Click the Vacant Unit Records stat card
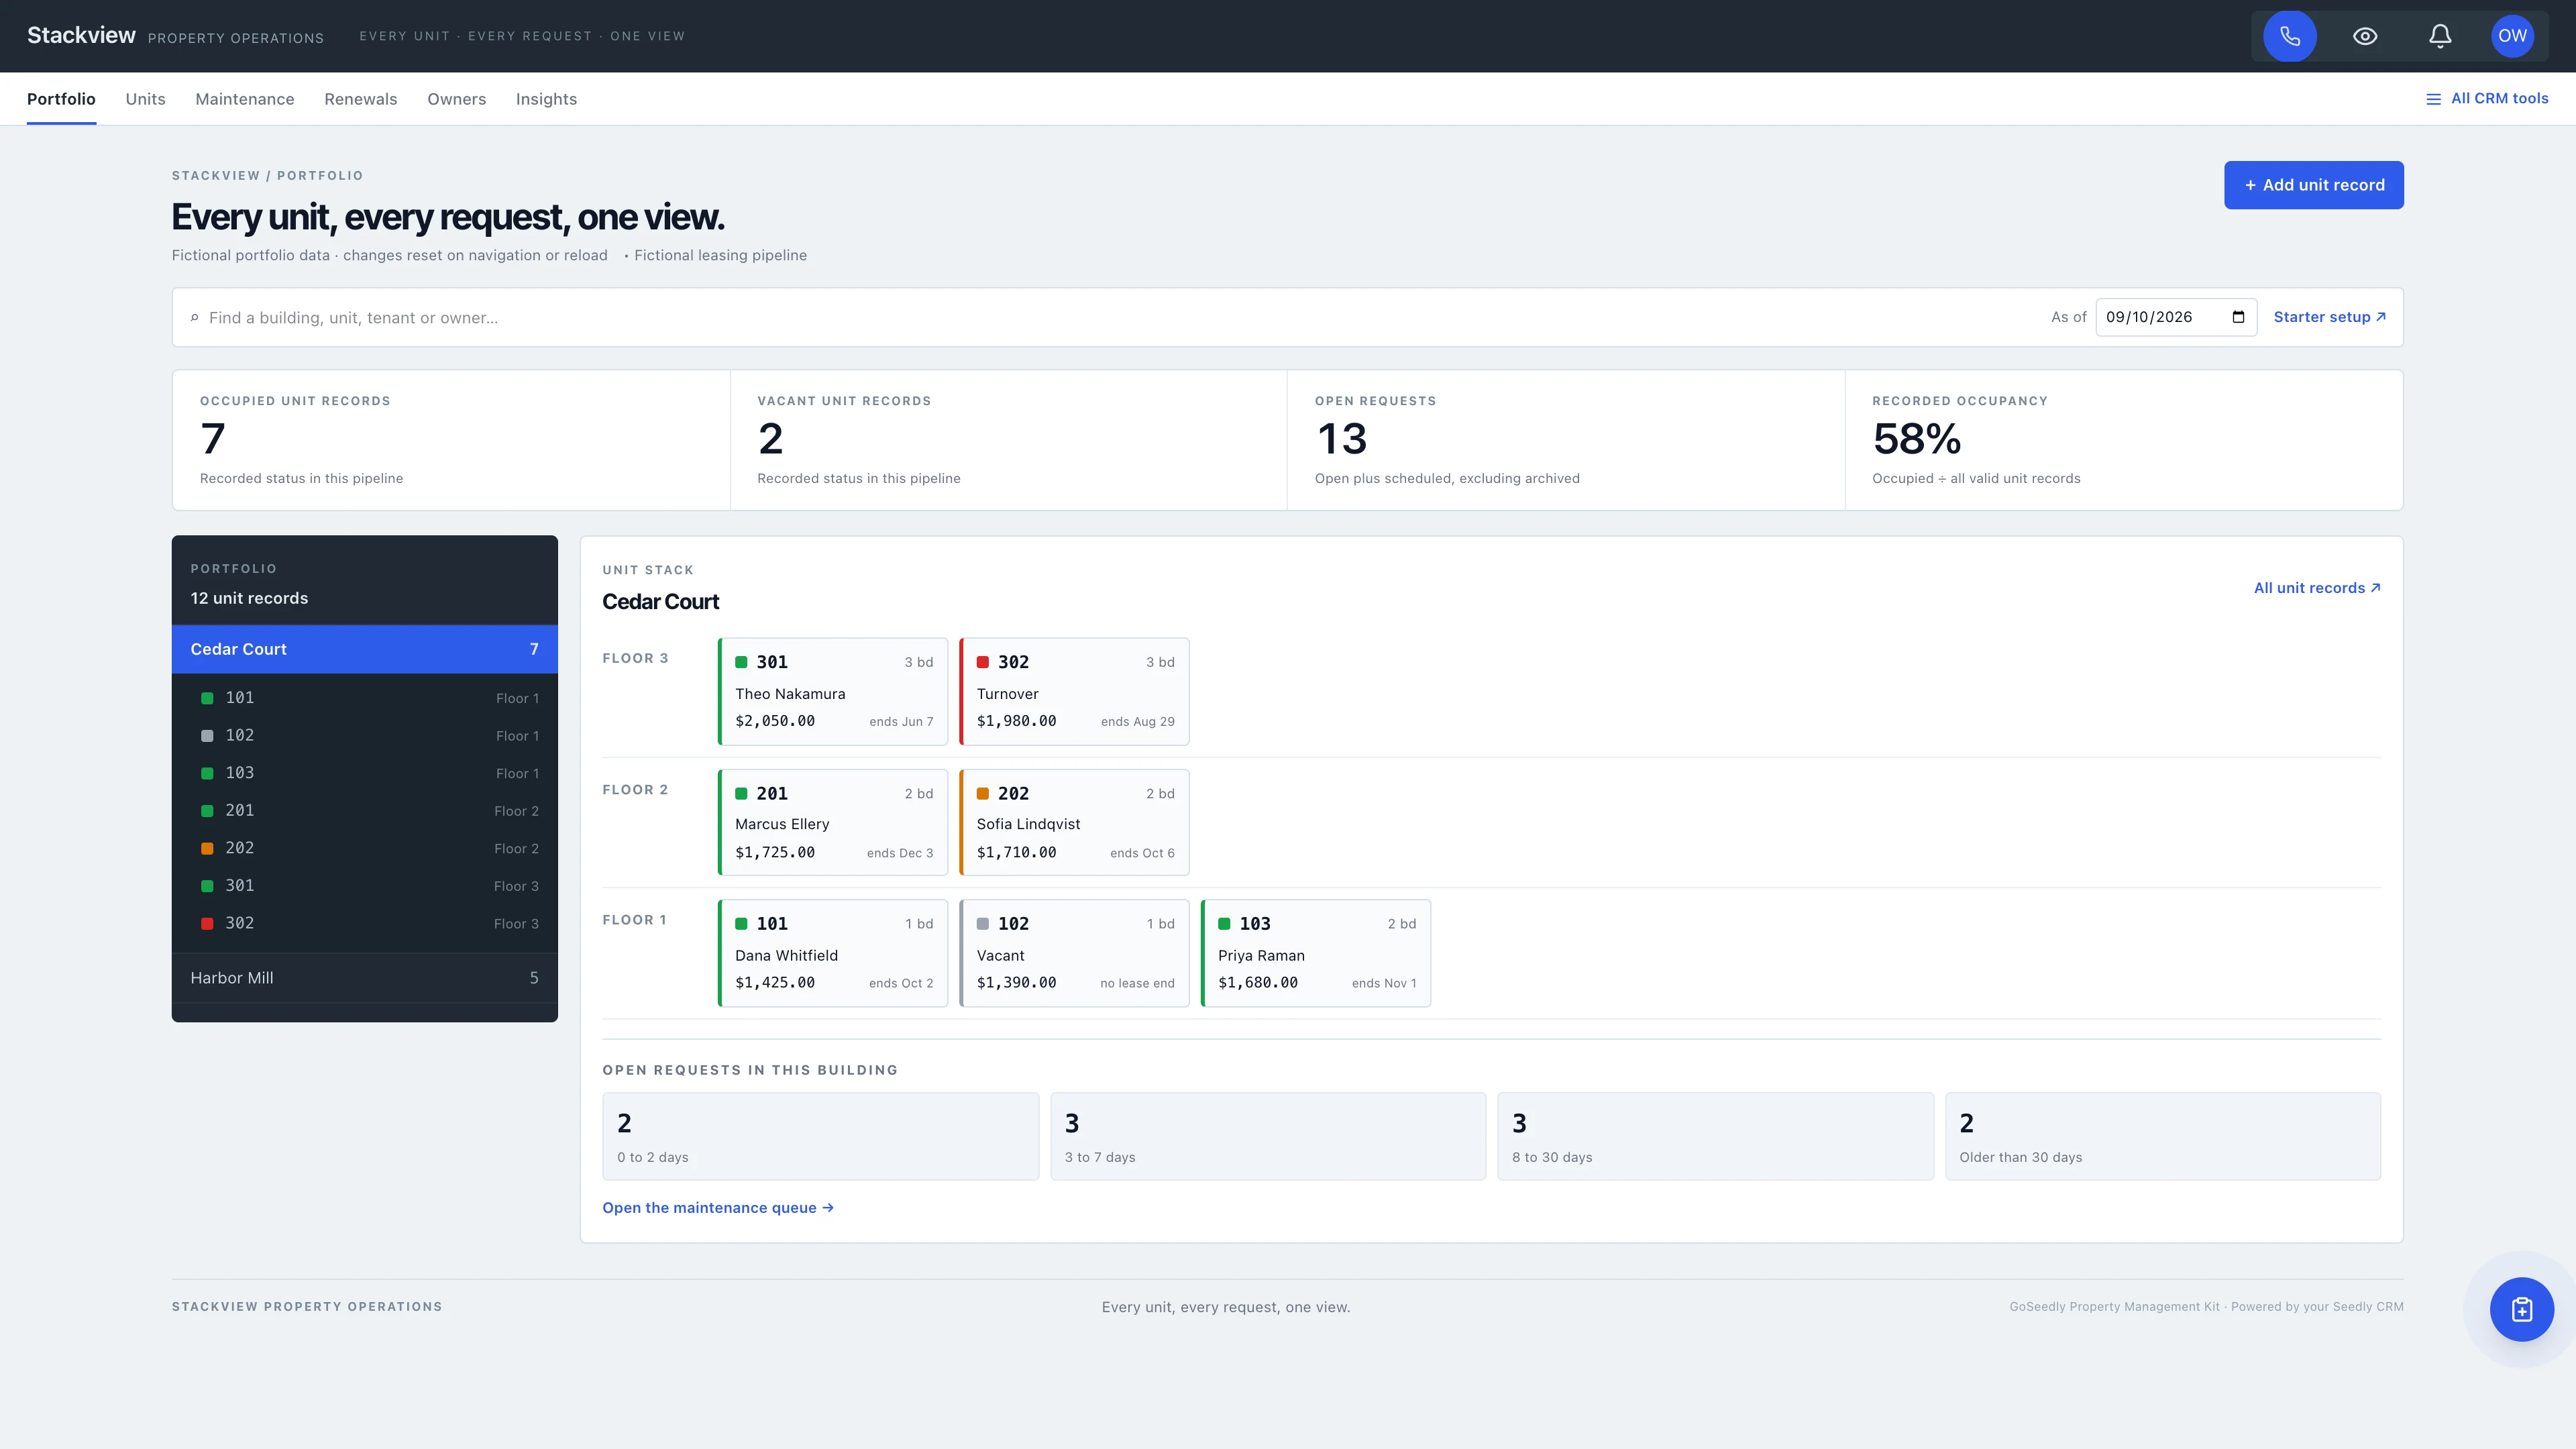Image resolution: width=2576 pixels, height=1449 pixels. point(1008,440)
